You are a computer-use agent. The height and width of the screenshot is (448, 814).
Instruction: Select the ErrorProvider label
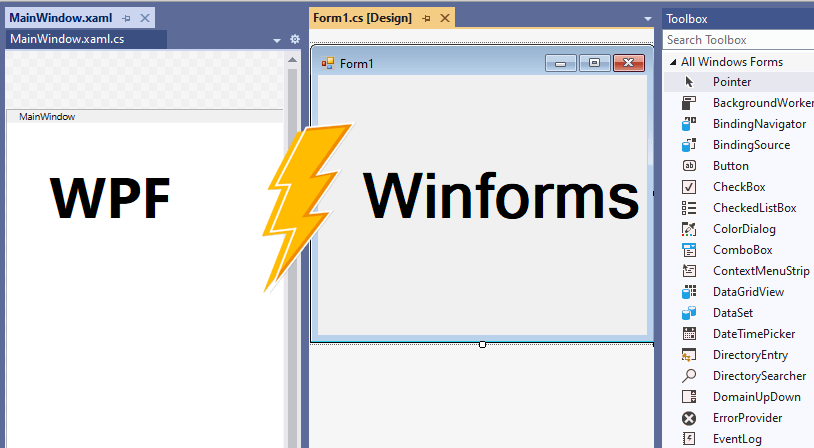click(x=748, y=418)
